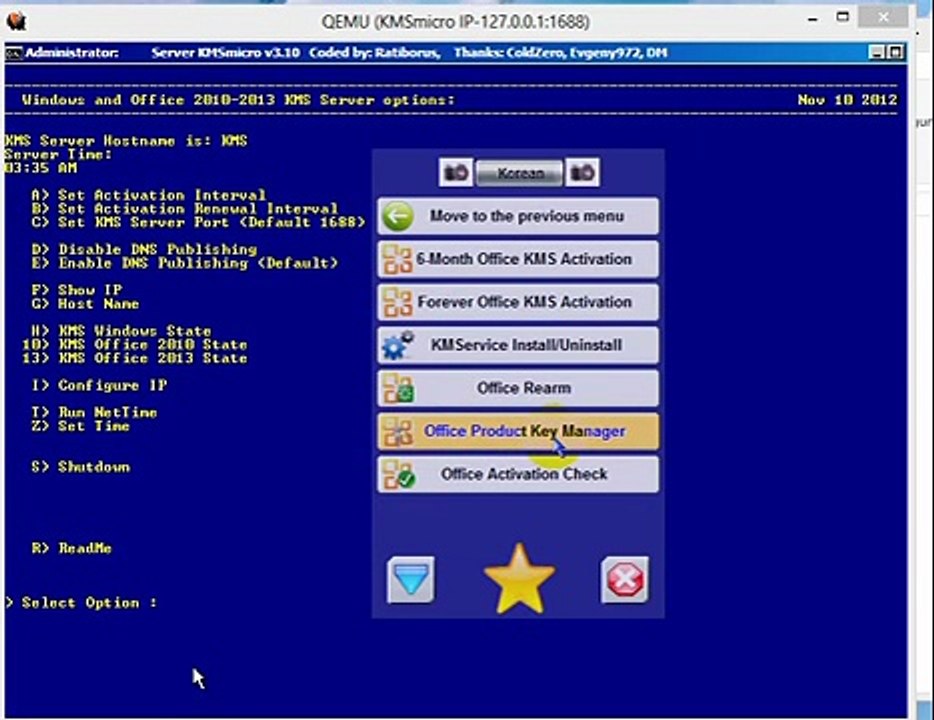Open Office Product Key Manager
The height and width of the screenshot is (720, 934).
click(x=518, y=431)
